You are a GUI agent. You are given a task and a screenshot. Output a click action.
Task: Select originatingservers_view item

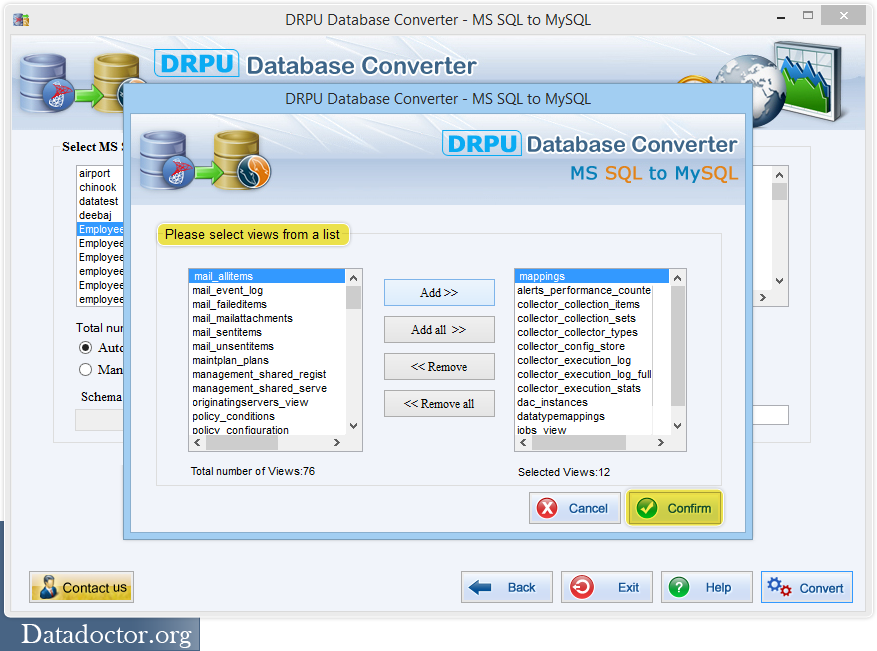tap(267, 402)
